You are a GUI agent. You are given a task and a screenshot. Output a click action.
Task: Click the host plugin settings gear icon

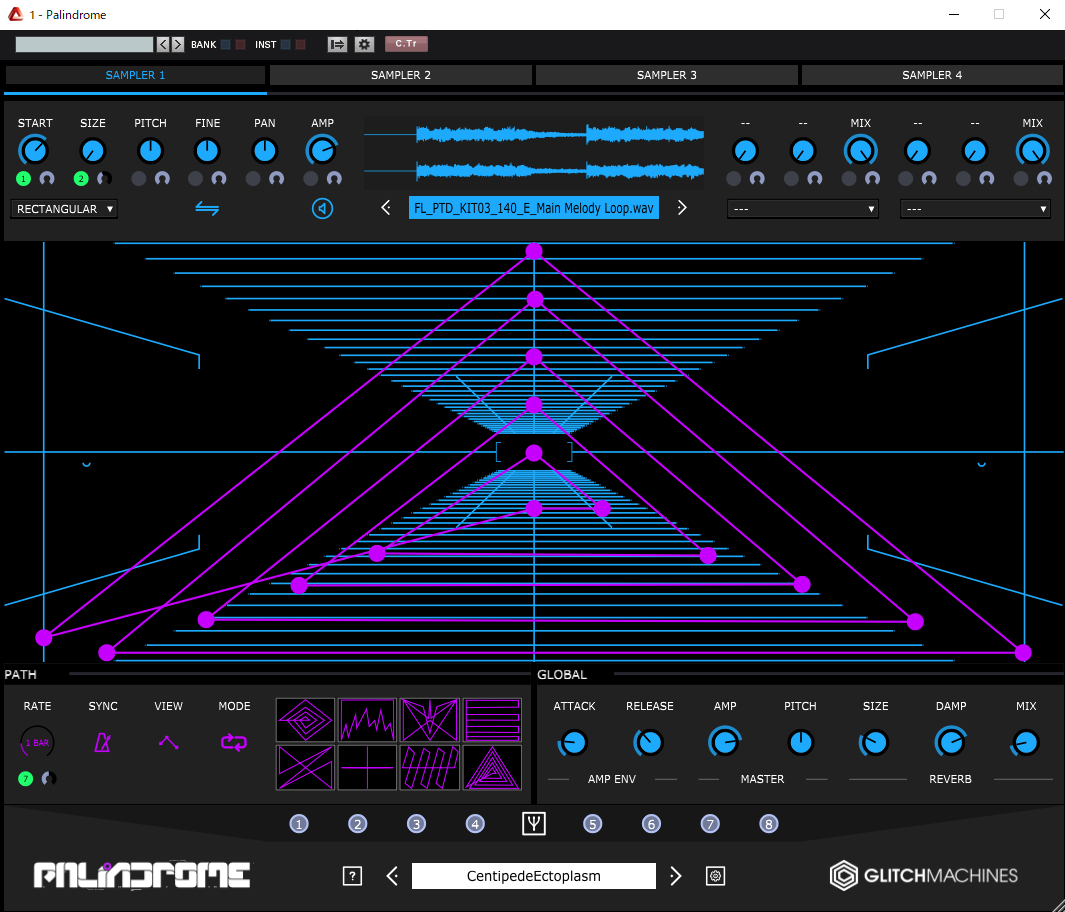[x=365, y=44]
